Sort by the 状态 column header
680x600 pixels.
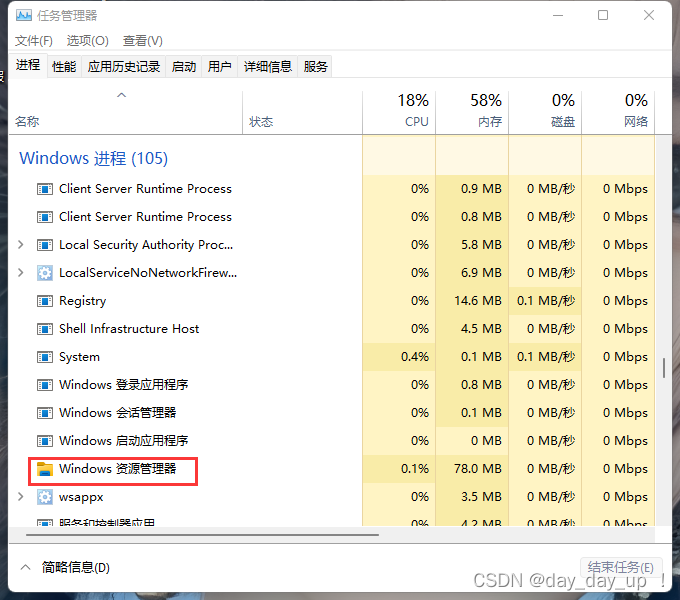pyautogui.click(x=302, y=112)
